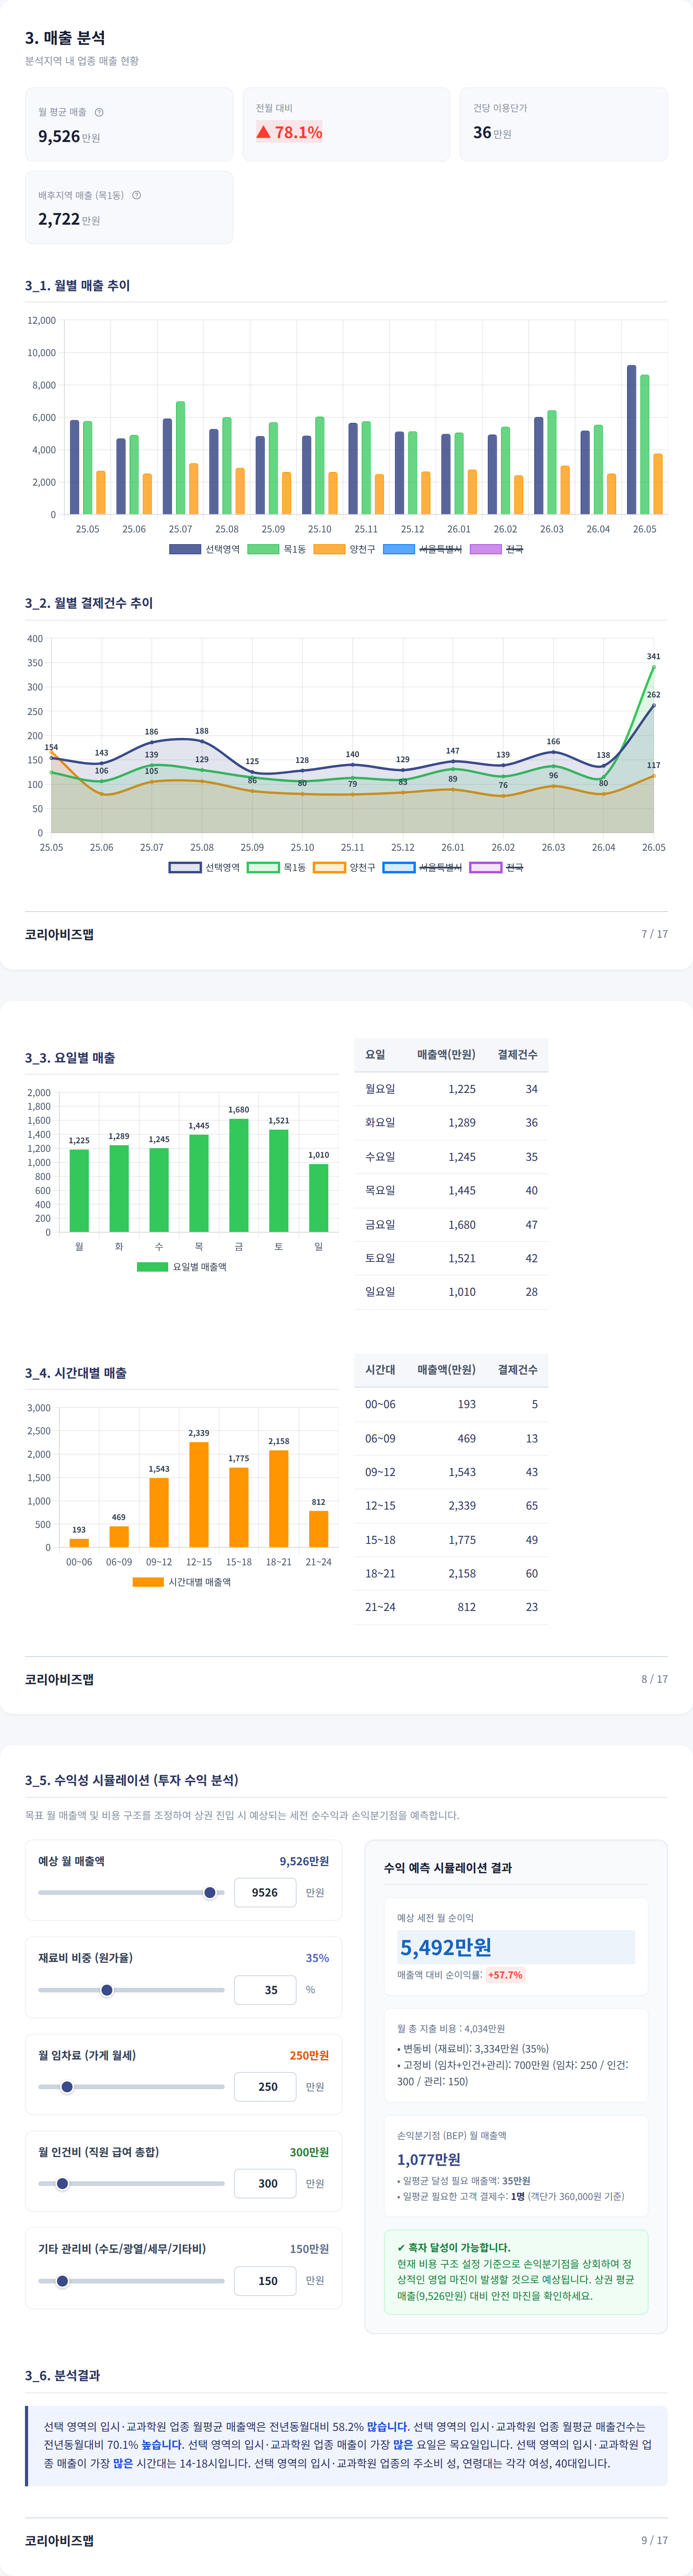693x2576 pixels.
Task: Focus the 250 monthly rent input
Action: pyautogui.click(x=265, y=2086)
